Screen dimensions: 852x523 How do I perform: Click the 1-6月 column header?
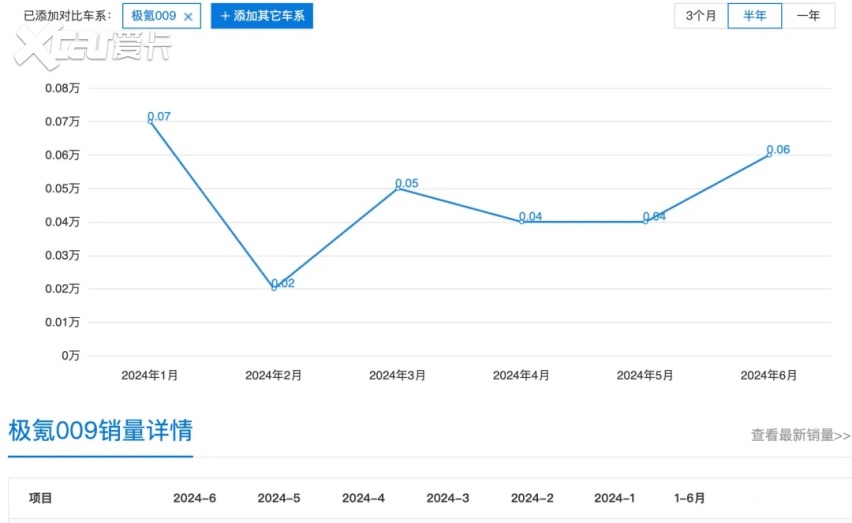click(689, 498)
